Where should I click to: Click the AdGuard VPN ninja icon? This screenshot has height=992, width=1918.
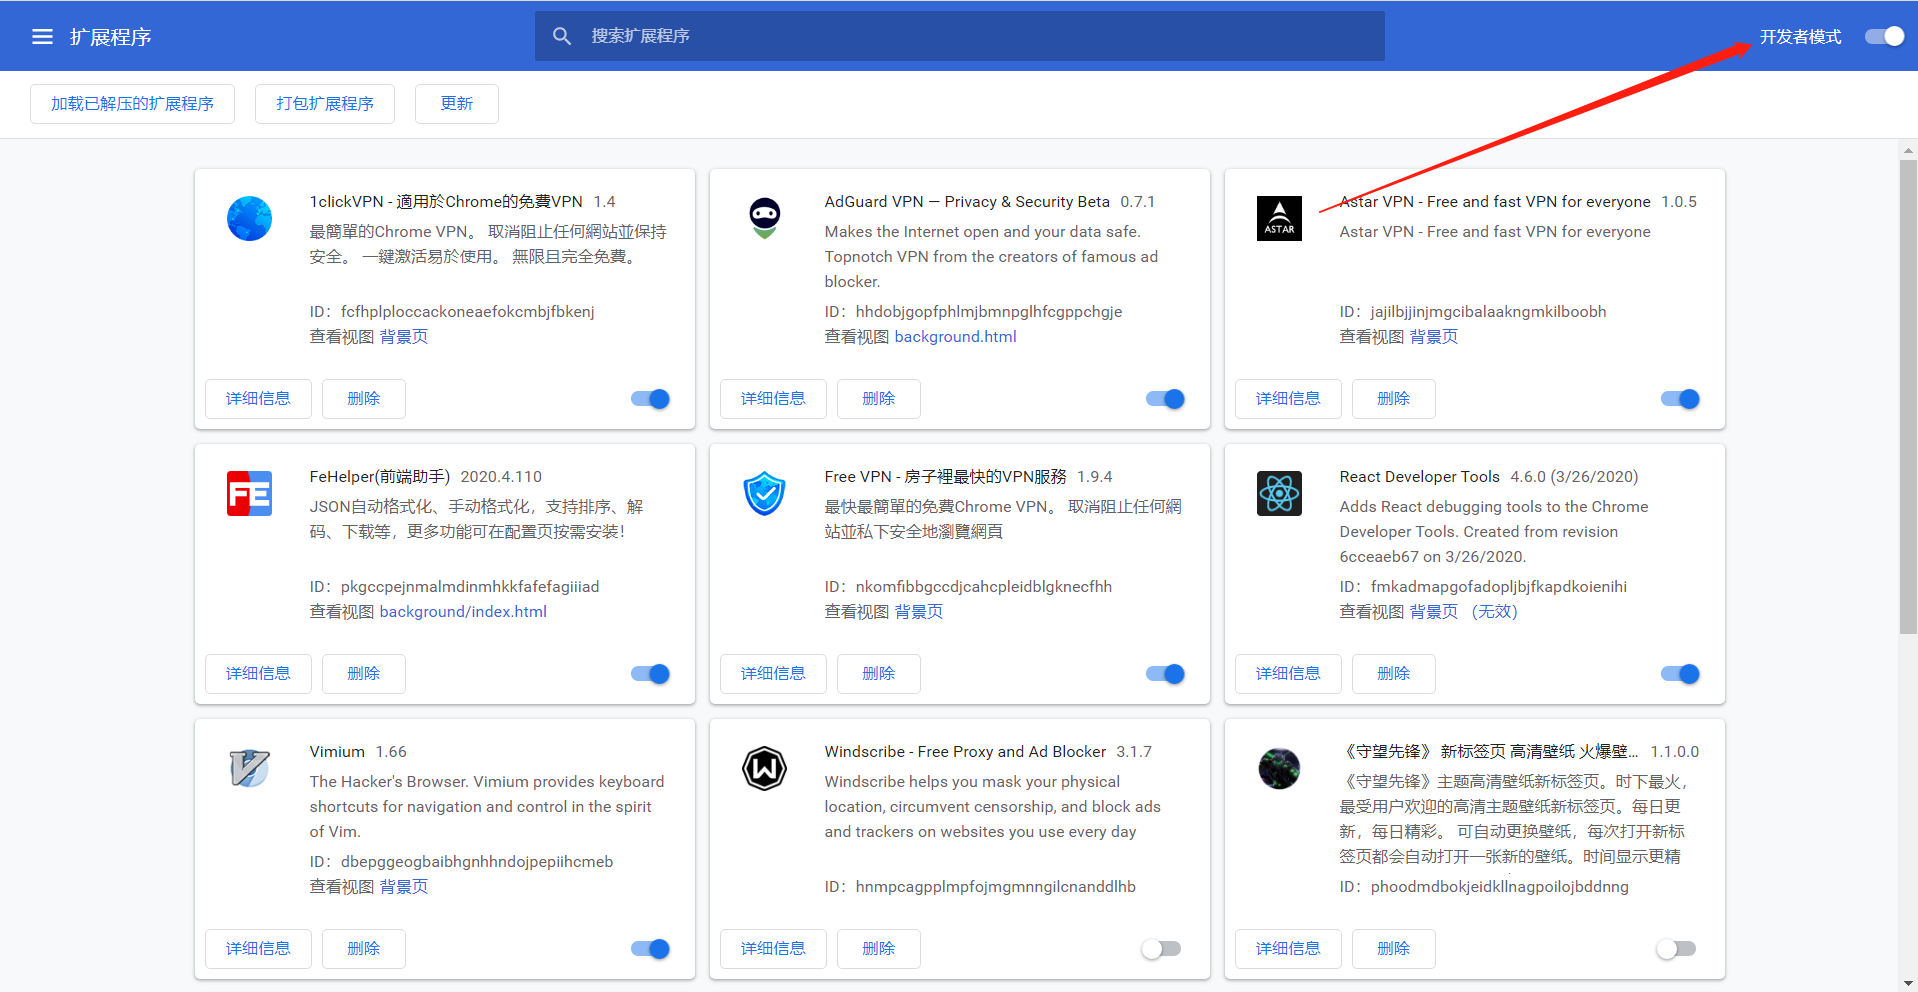pos(764,218)
